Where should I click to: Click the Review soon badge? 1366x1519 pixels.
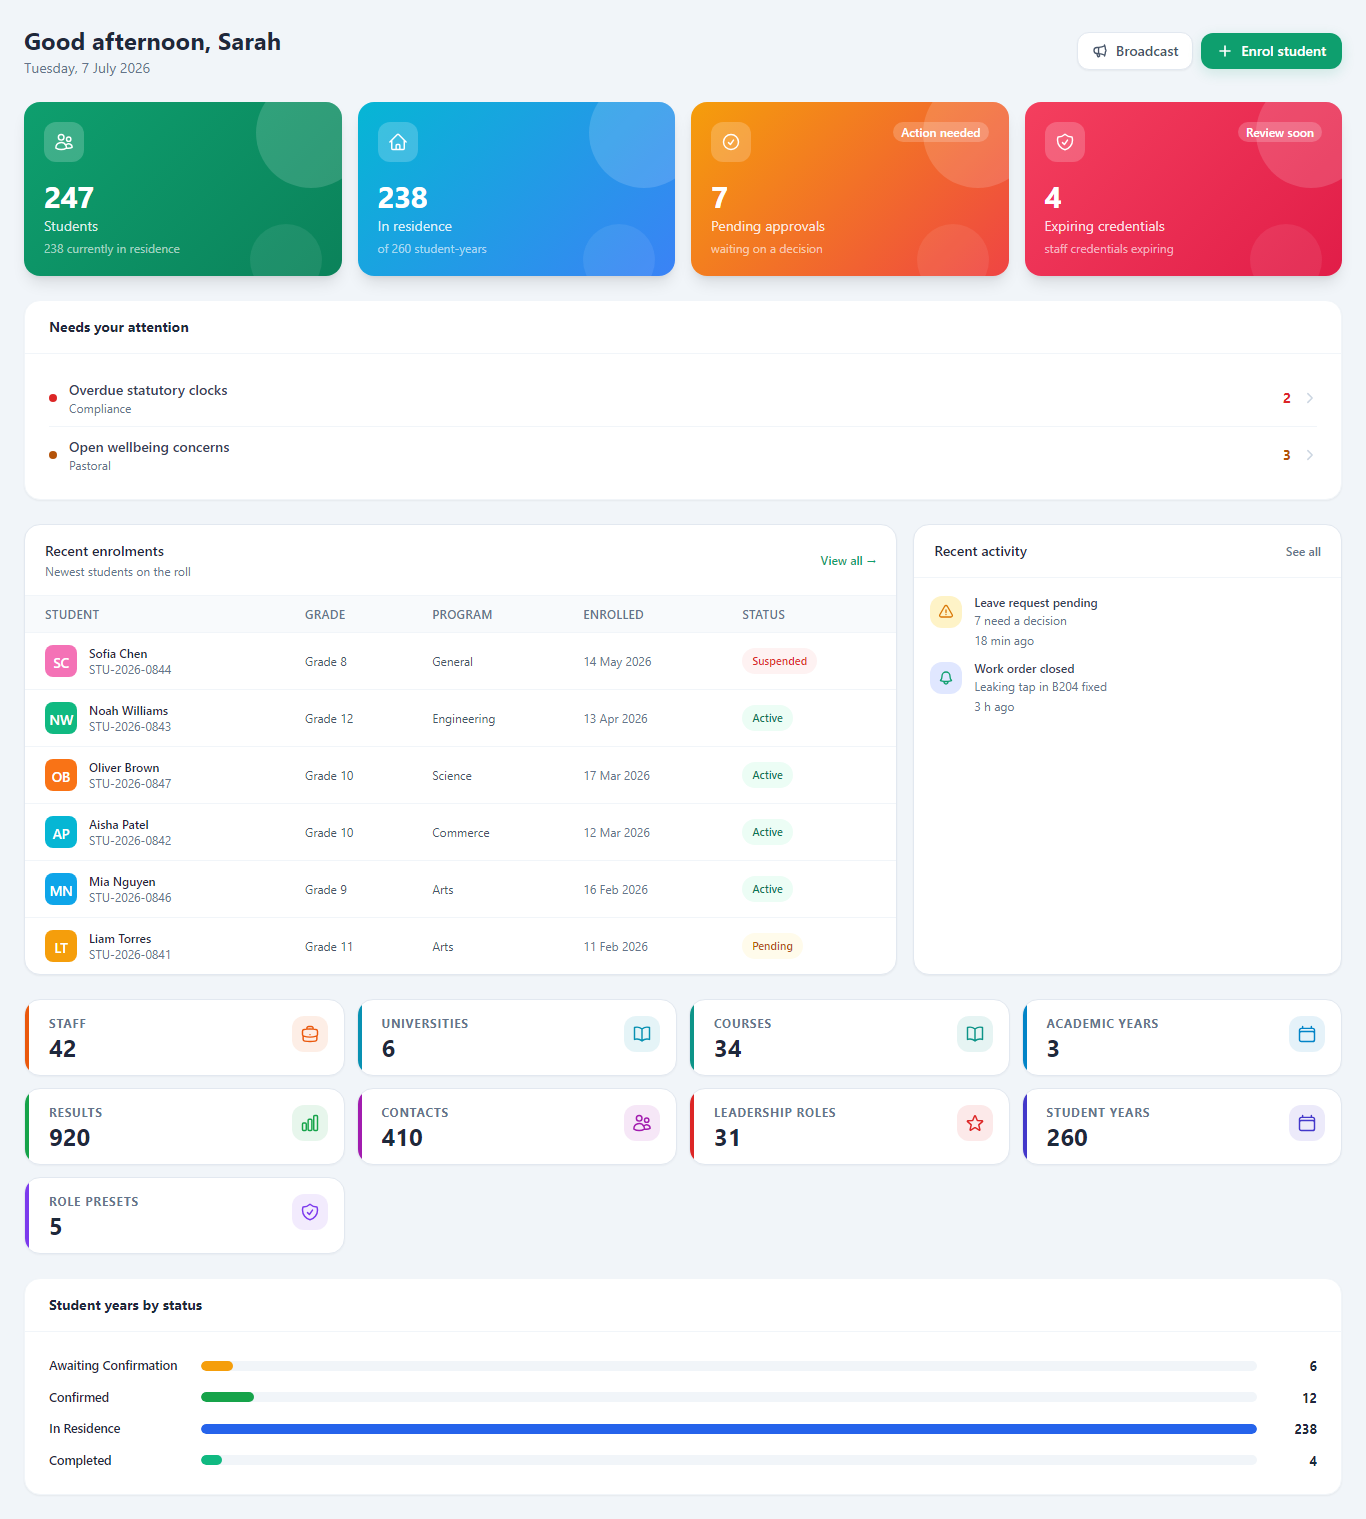[1280, 132]
